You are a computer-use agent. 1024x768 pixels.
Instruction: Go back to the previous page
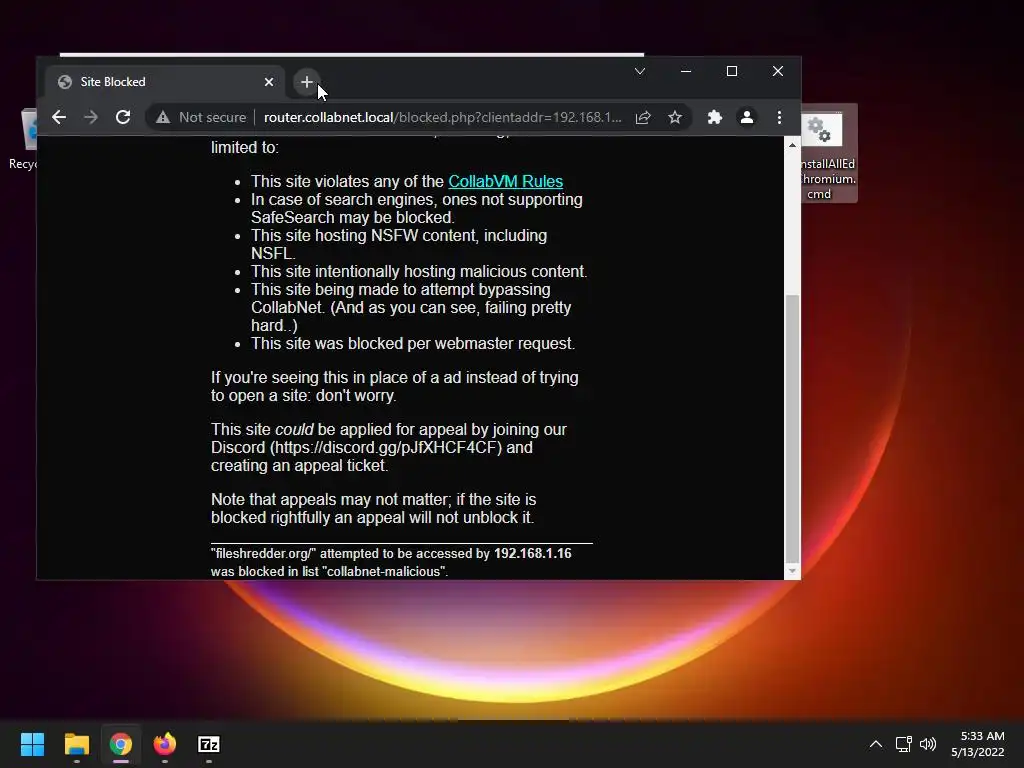tap(59, 118)
